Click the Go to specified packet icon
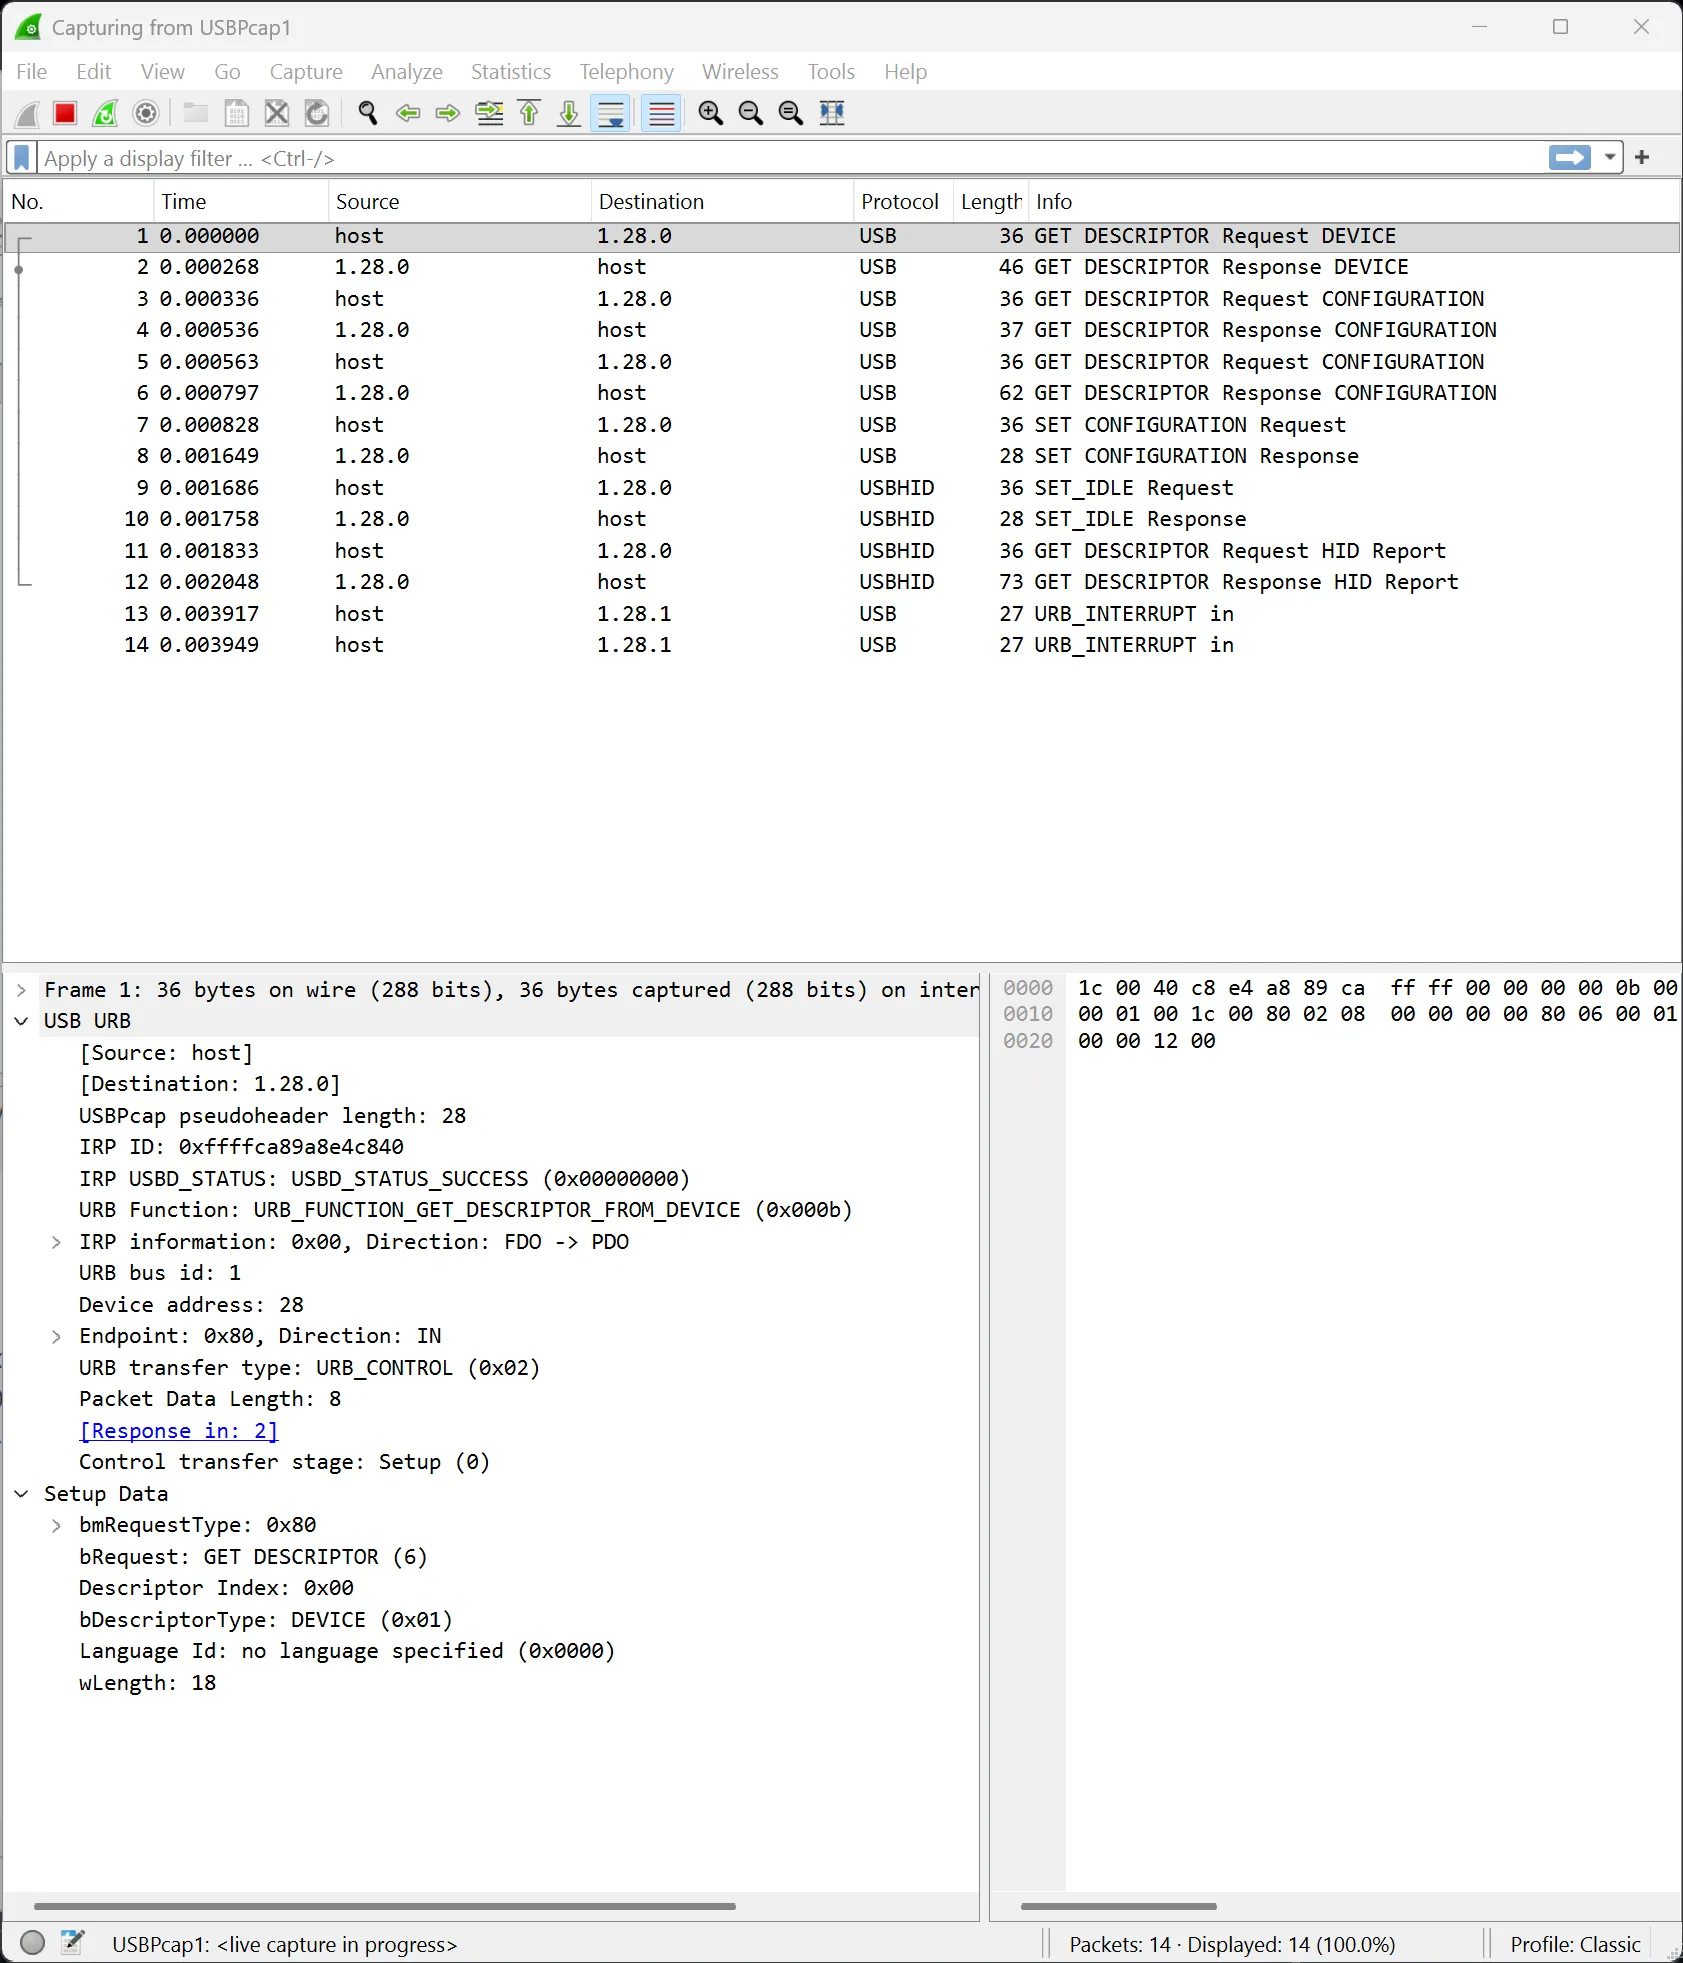 pos(489,113)
